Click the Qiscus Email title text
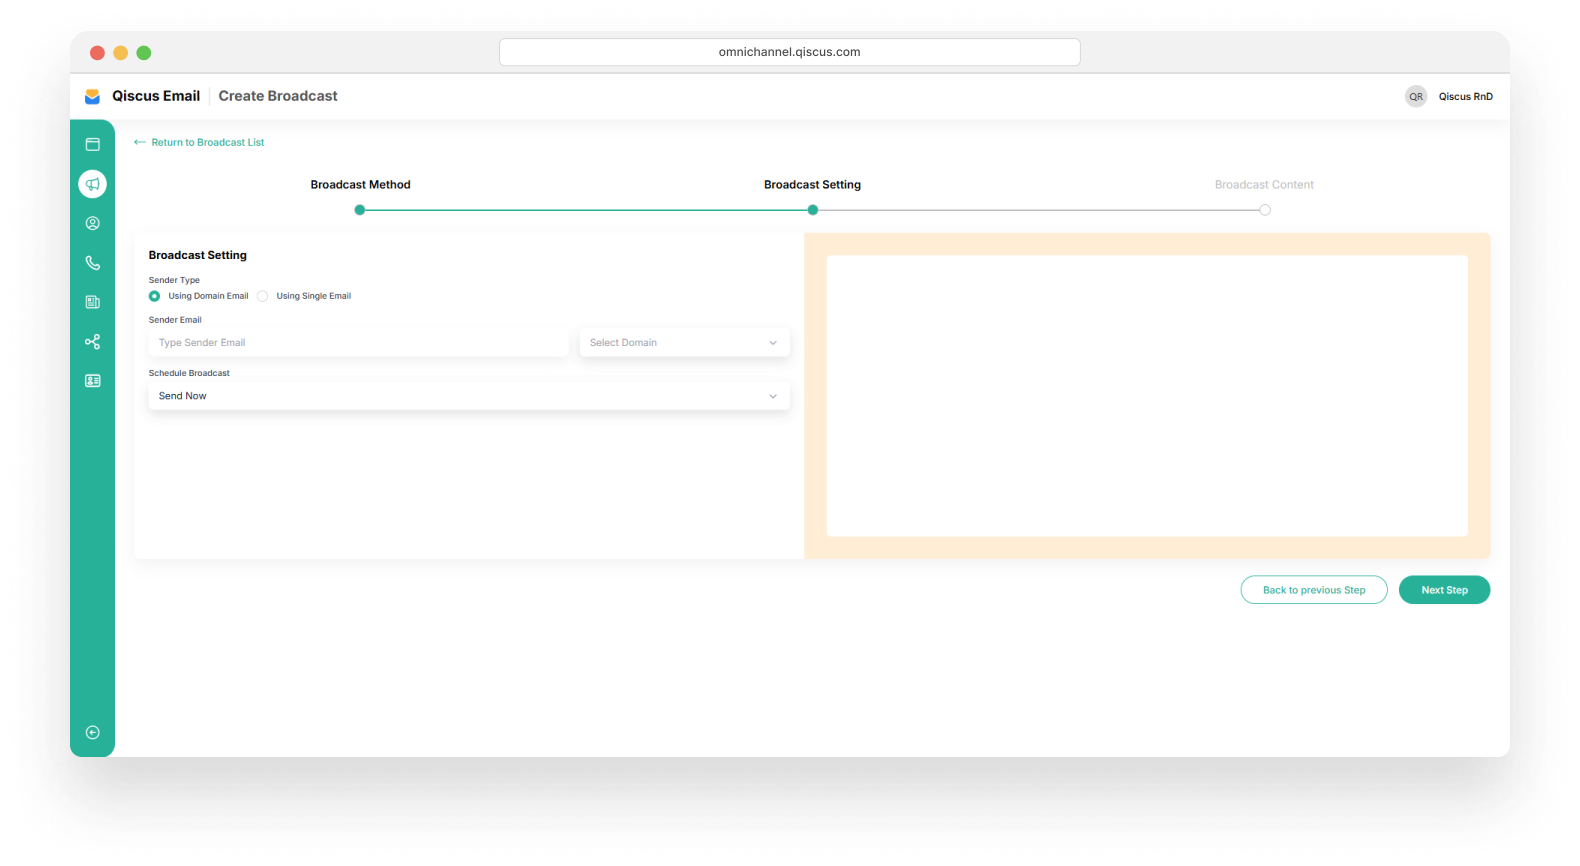 (x=156, y=96)
